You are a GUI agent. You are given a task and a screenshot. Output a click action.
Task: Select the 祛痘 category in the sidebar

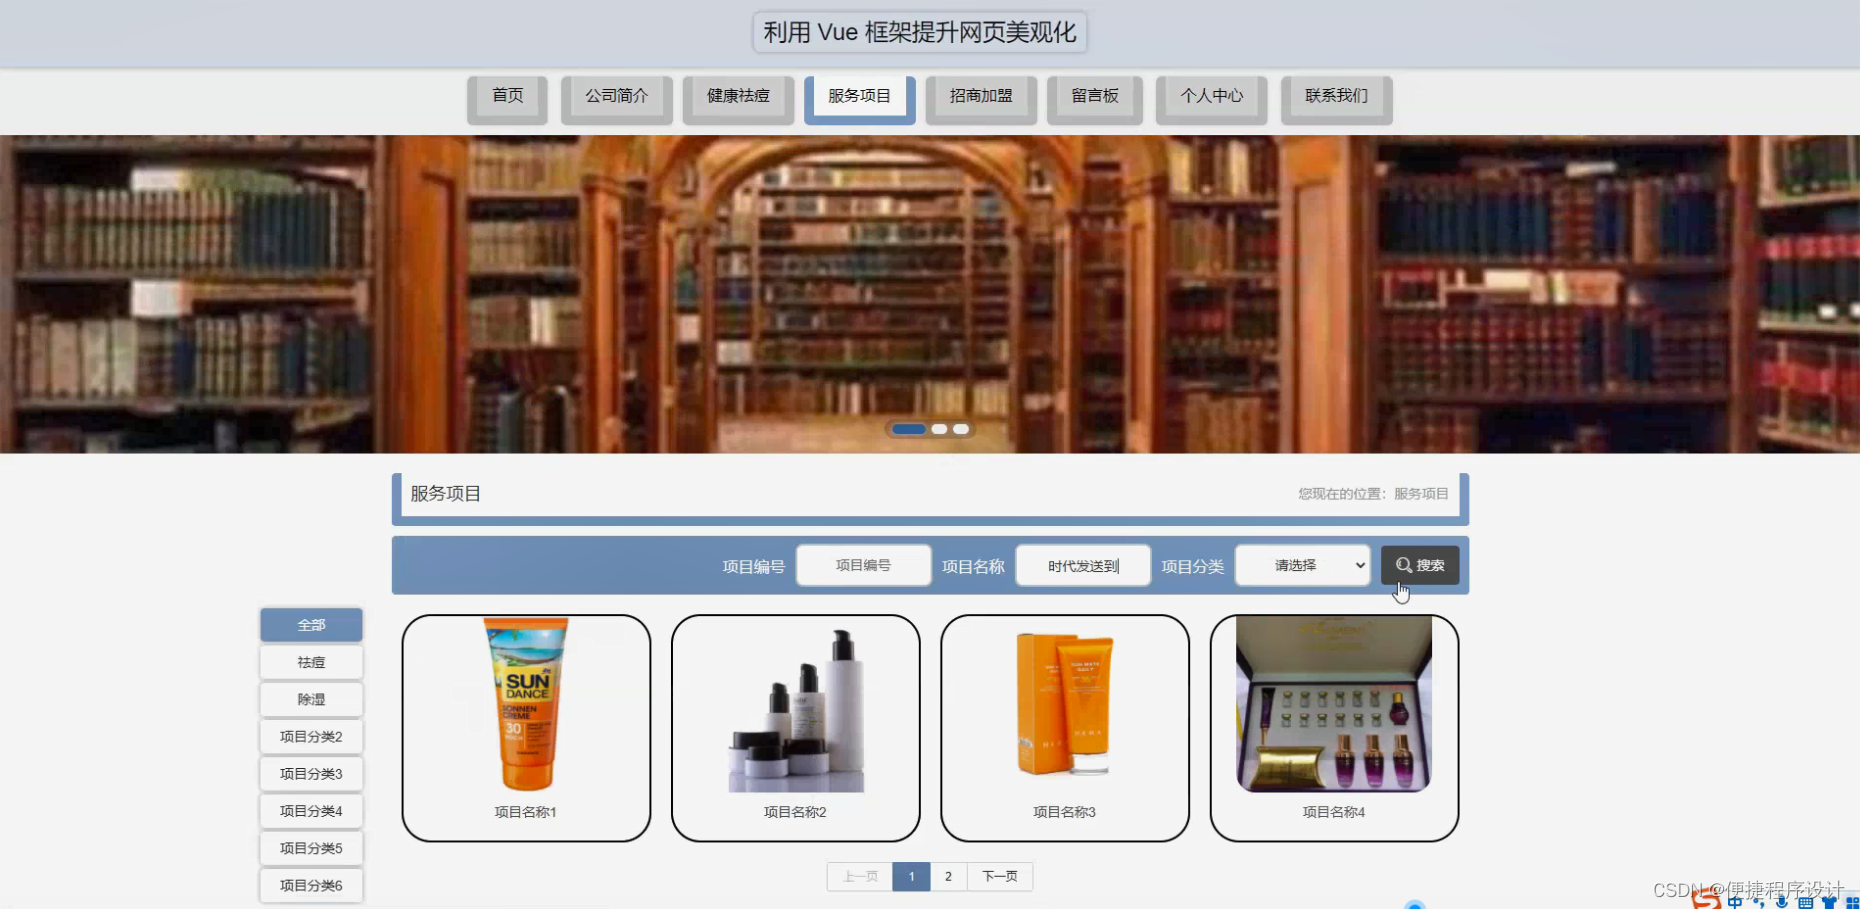coord(311,661)
